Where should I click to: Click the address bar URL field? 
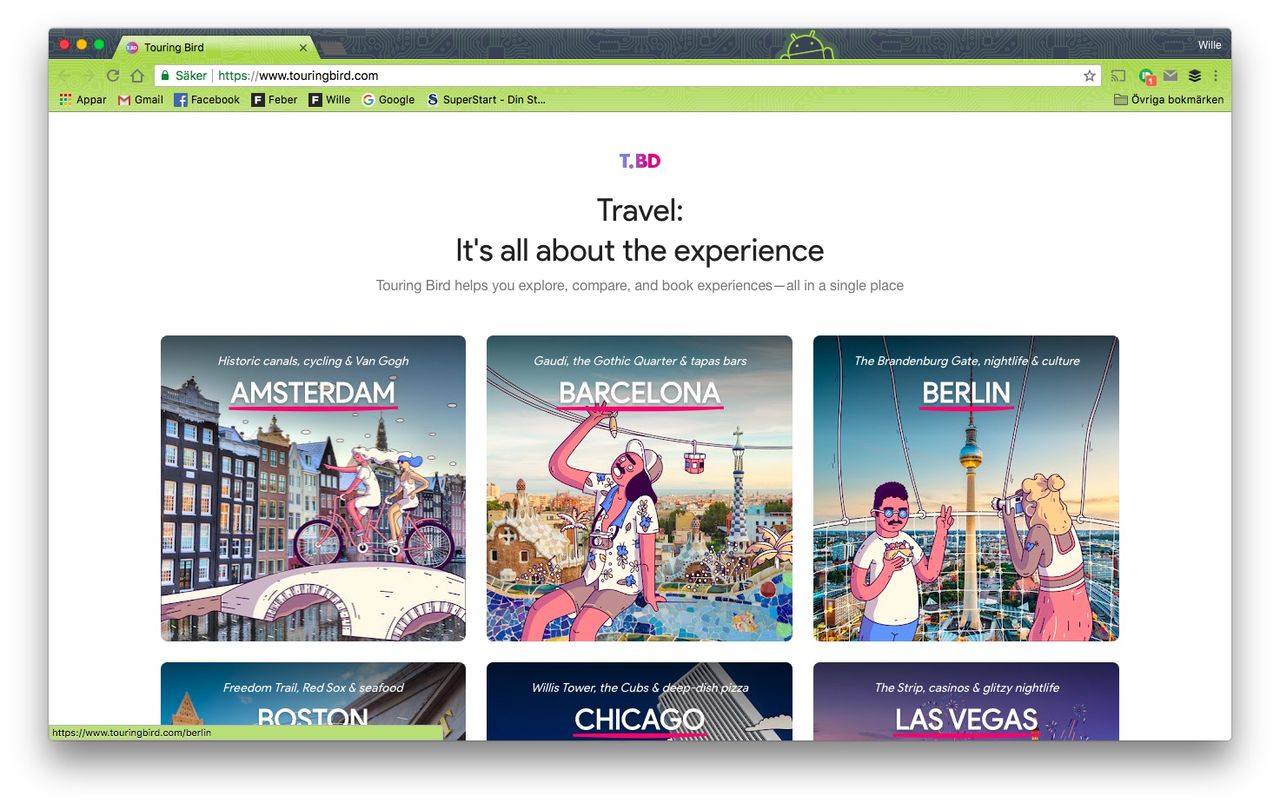627,76
